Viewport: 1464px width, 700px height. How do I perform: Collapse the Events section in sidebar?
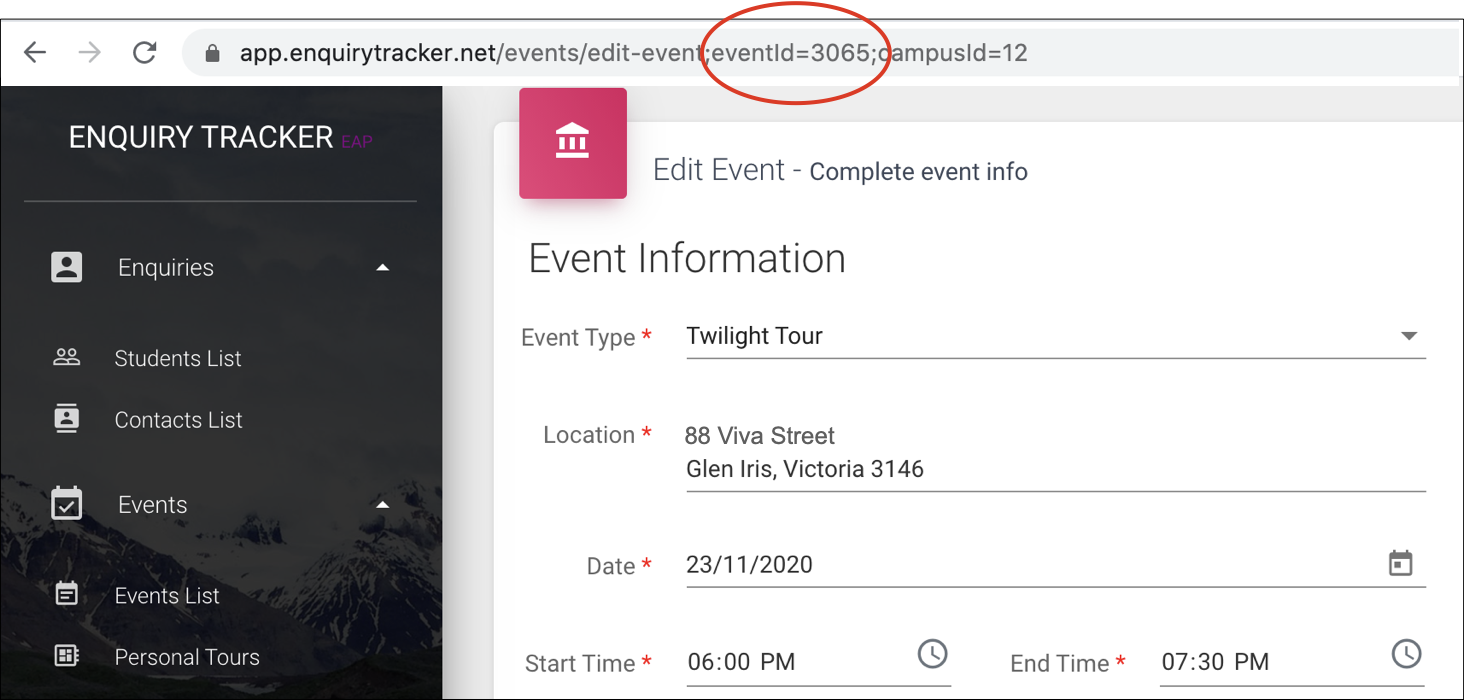pos(382,504)
